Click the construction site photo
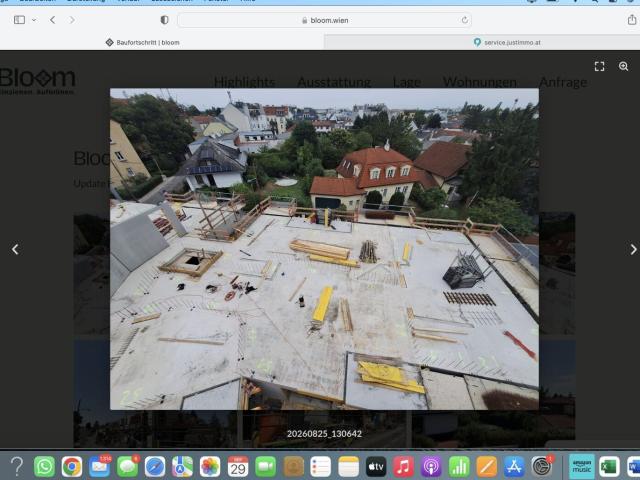The height and width of the screenshot is (480, 640). click(324, 249)
